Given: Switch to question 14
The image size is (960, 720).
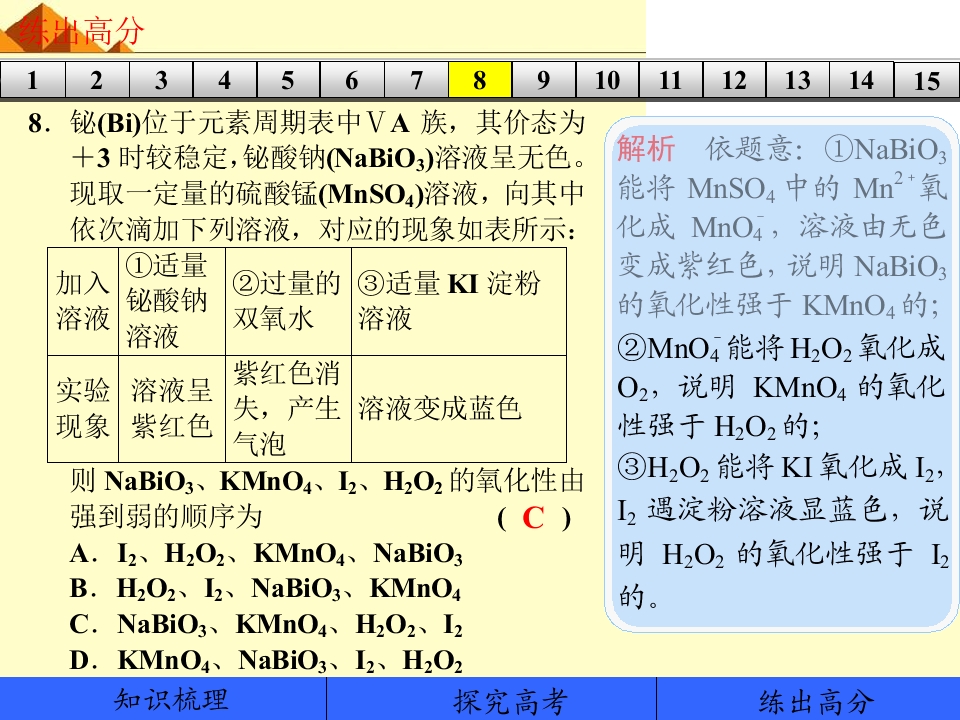Looking at the screenshot, I should 862,80.
